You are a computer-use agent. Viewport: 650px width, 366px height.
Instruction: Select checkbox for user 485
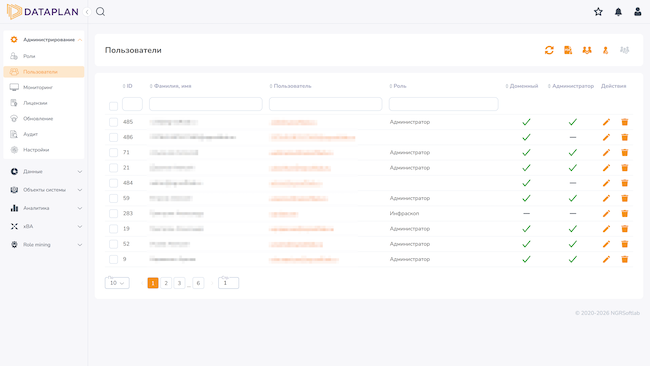[x=113, y=122]
